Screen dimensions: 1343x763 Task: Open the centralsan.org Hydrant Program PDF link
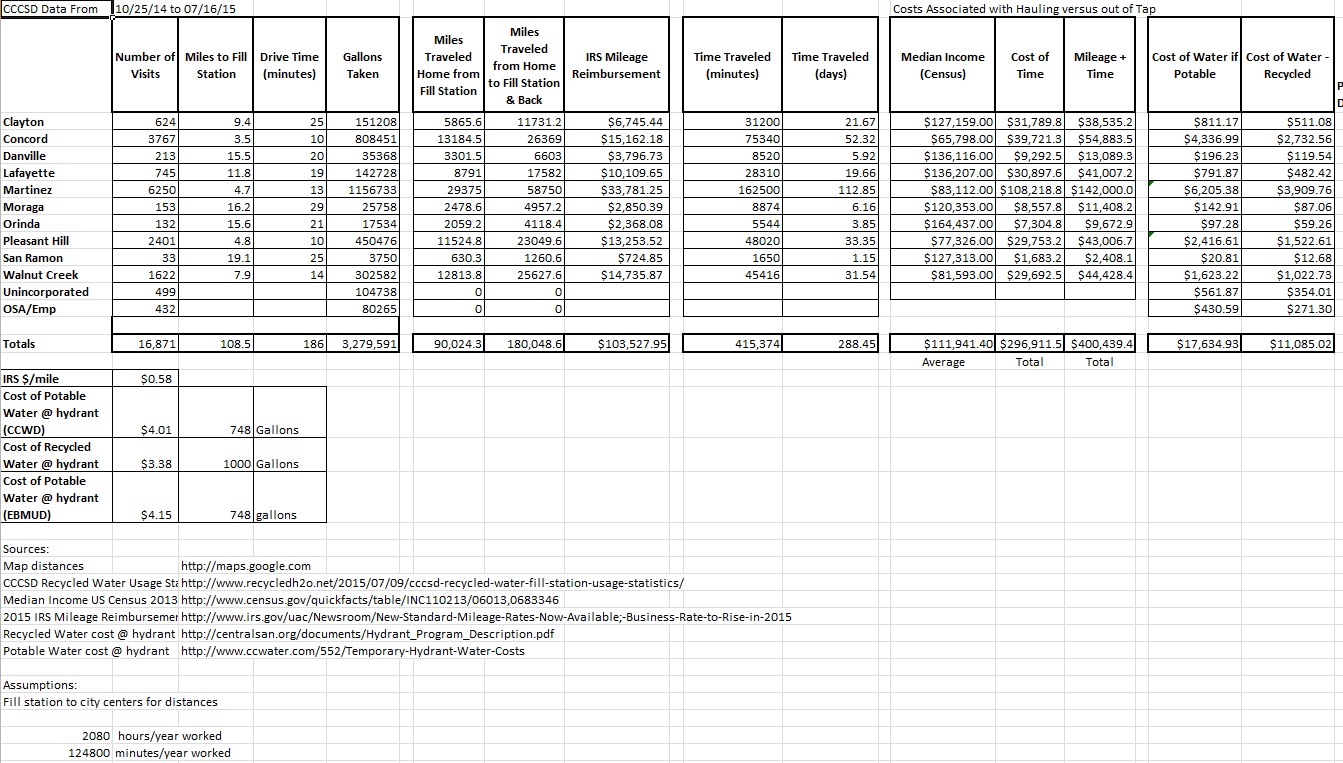pos(367,634)
